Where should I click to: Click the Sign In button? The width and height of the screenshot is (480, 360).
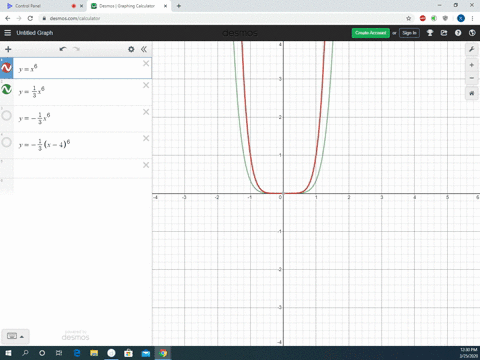[409, 33]
